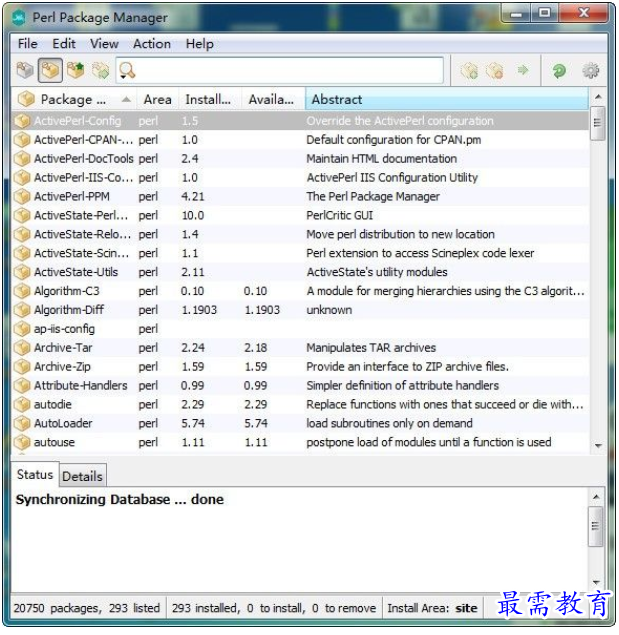Sort by Package name column header
619x635 pixels.
pyautogui.click(x=74, y=99)
